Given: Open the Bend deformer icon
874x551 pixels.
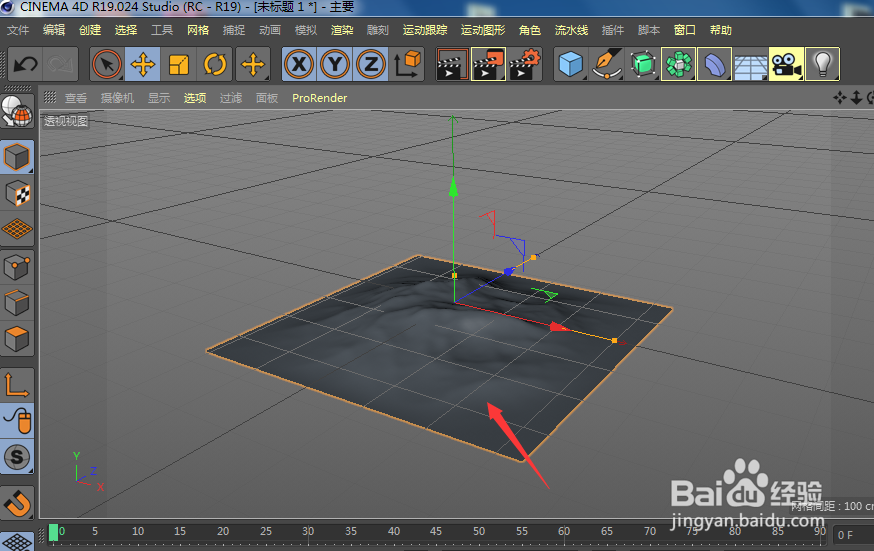Looking at the screenshot, I should 714,65.
